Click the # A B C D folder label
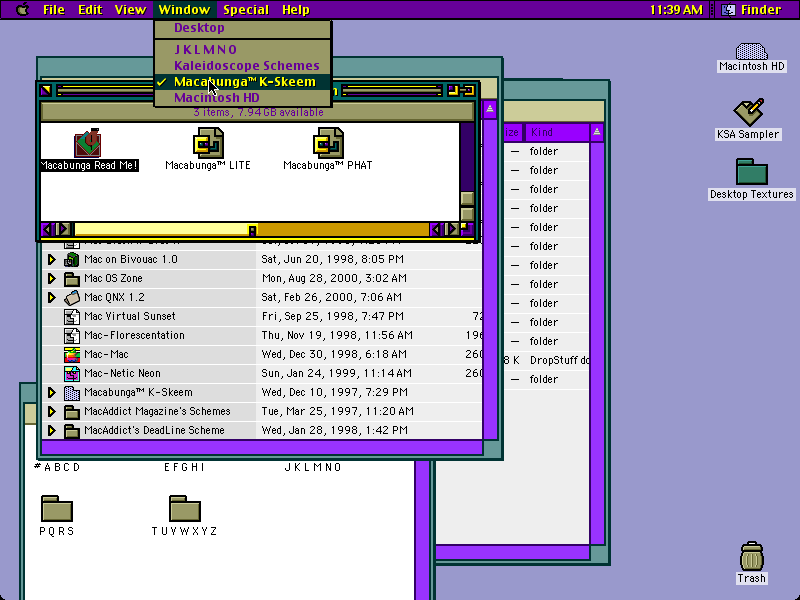This screenshot has width=800, height=600. pyautogui.click(x=57, y=467)
